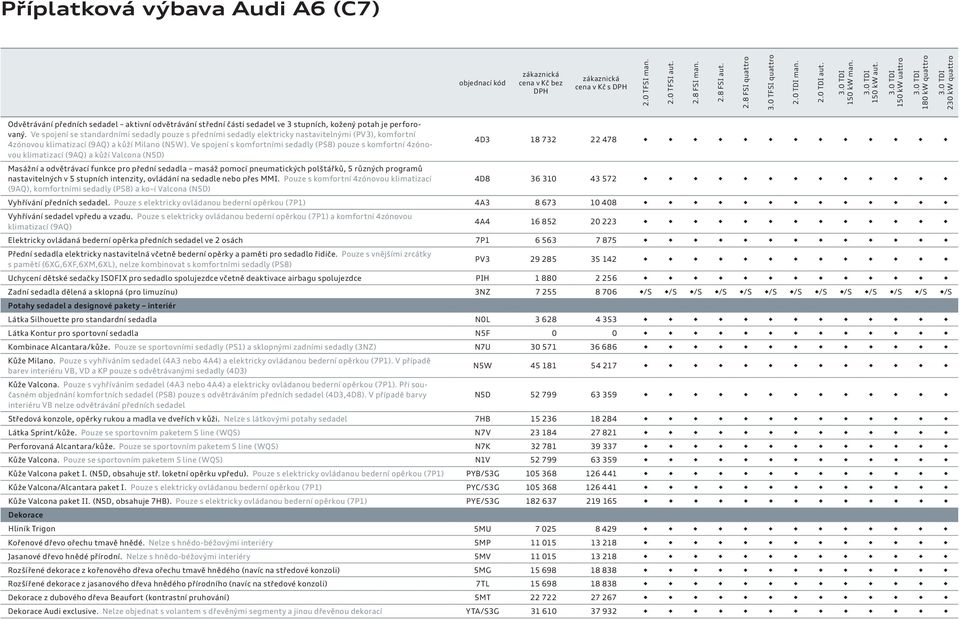Screen dimensions: 960x620
Task: Click order code "N7V"
Action: click(x=482, y=433)
